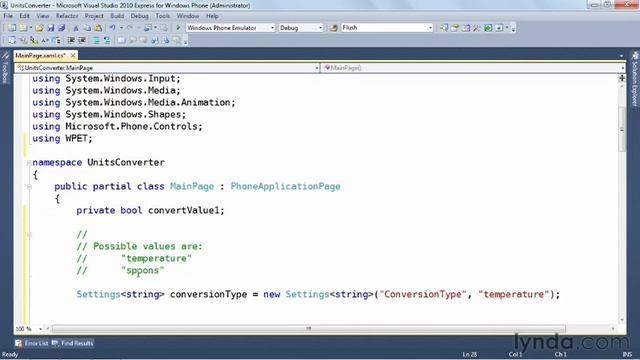Click the Paste icon in the toolbar

click(x=98, y=28)
